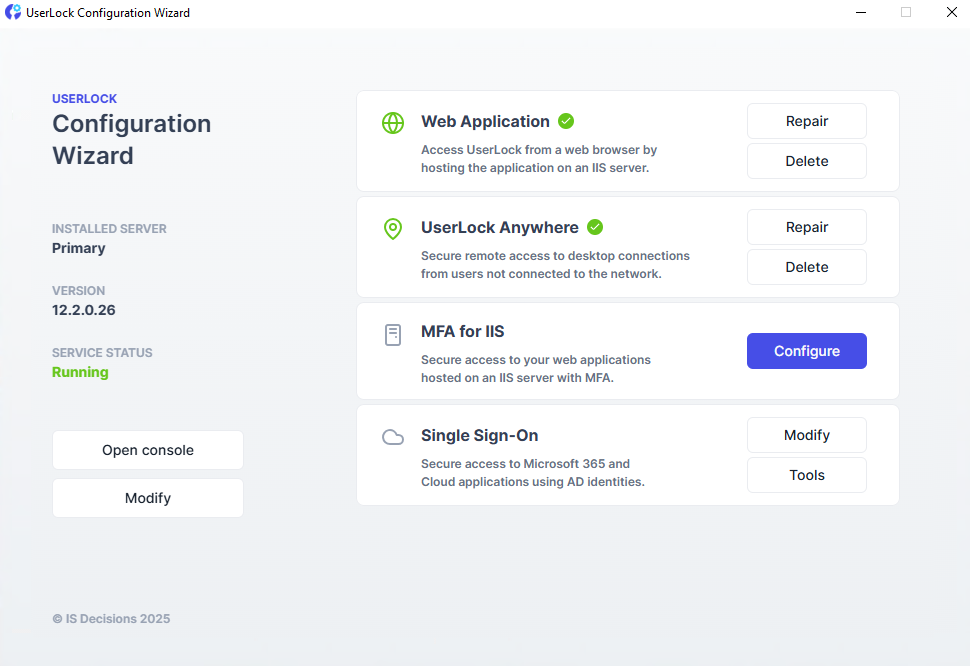This screenshot has height=666, width=970.
Task: Click the UserLock Anywhere location pin icon
Action: [x=393, y=228]
